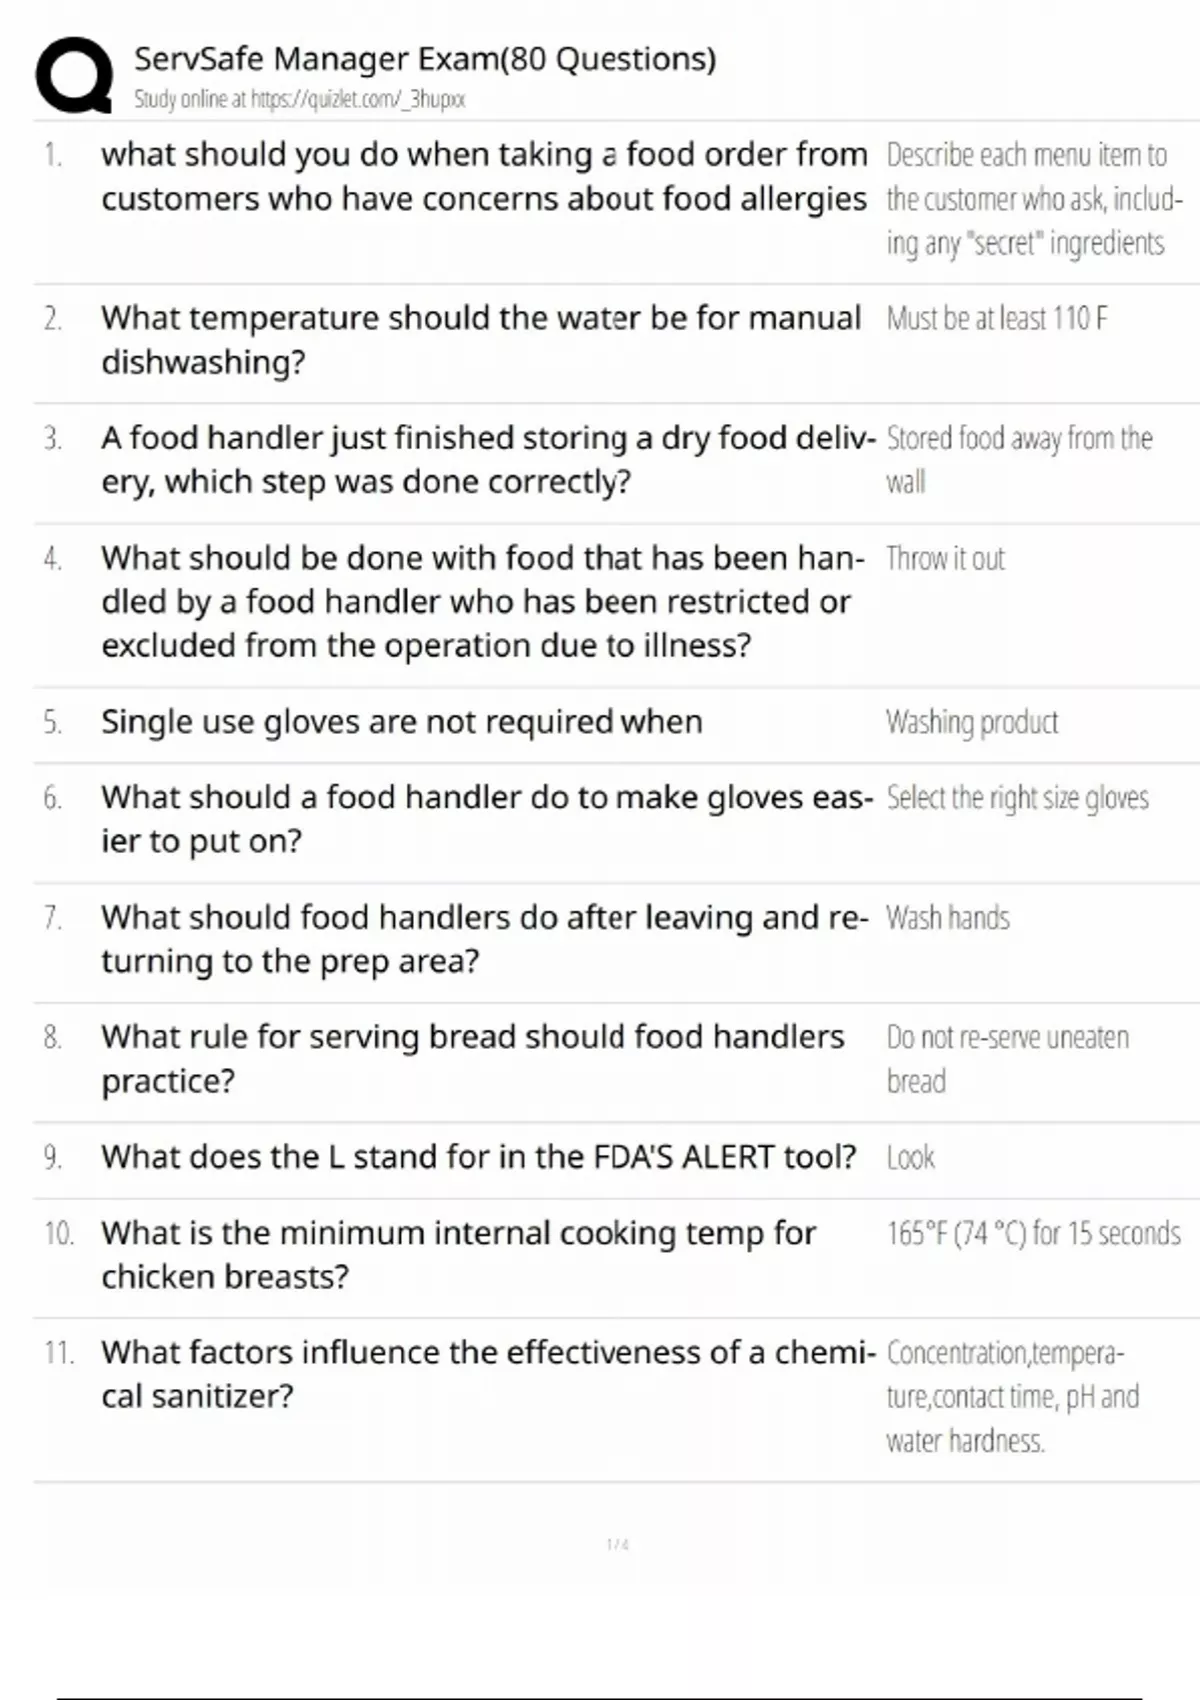
Task: Click the '165°F (74 °C) for 15 seconds' answer
Action: click(1033, 1233)
